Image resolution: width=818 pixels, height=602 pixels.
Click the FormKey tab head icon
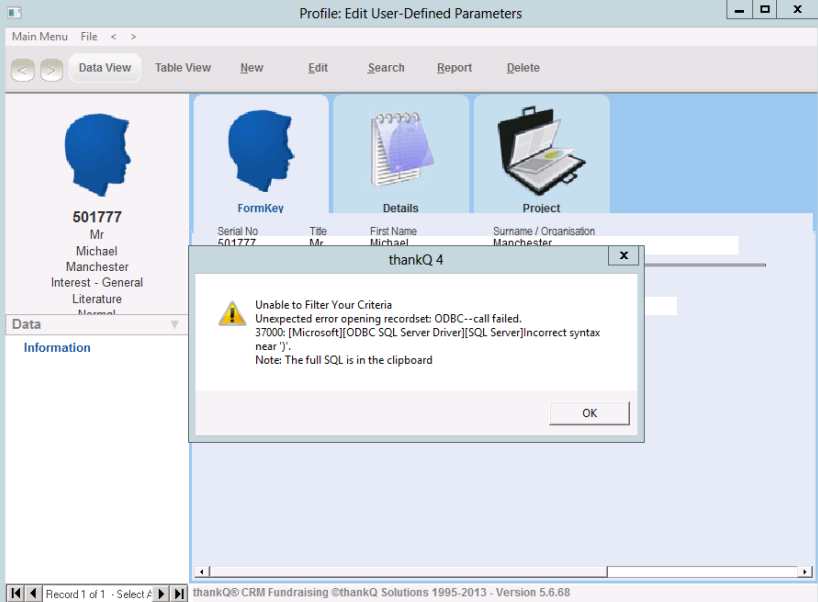pos(260,151)
